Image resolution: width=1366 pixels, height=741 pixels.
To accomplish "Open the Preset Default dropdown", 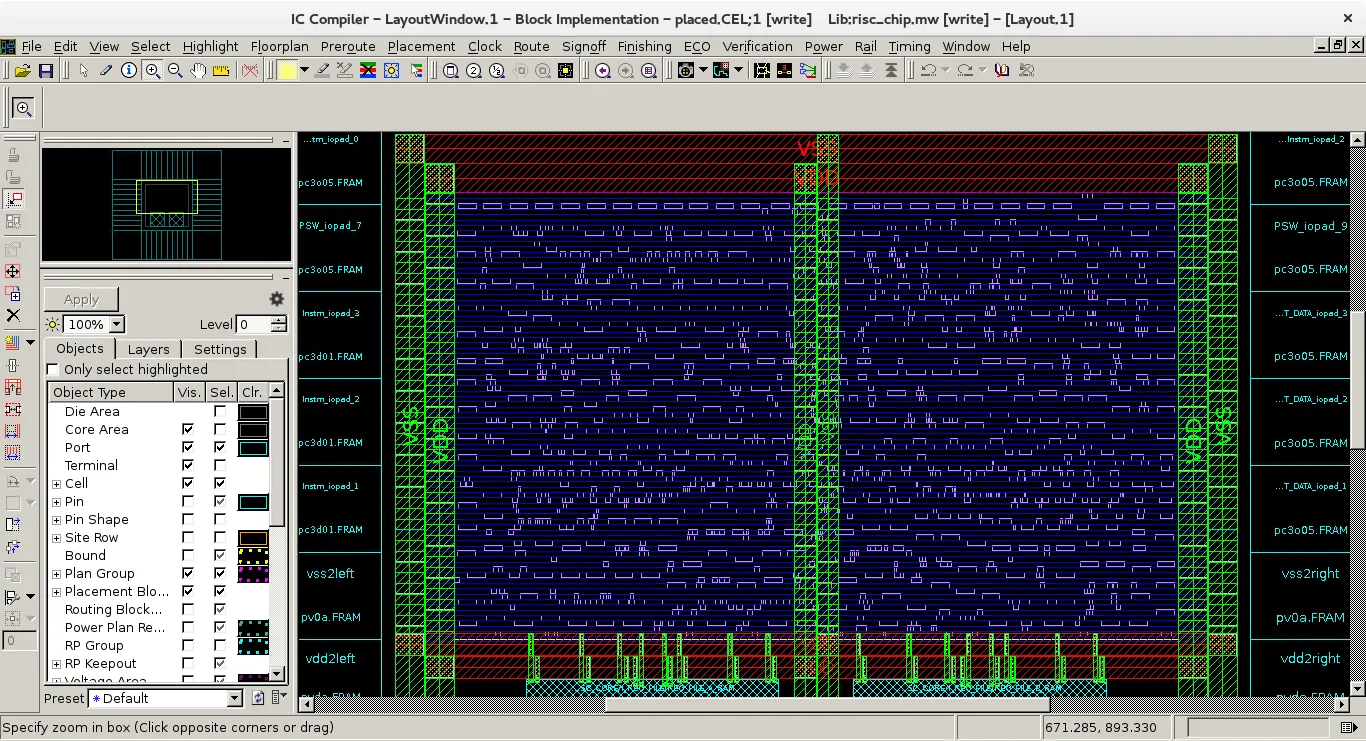I will point(234,698).
